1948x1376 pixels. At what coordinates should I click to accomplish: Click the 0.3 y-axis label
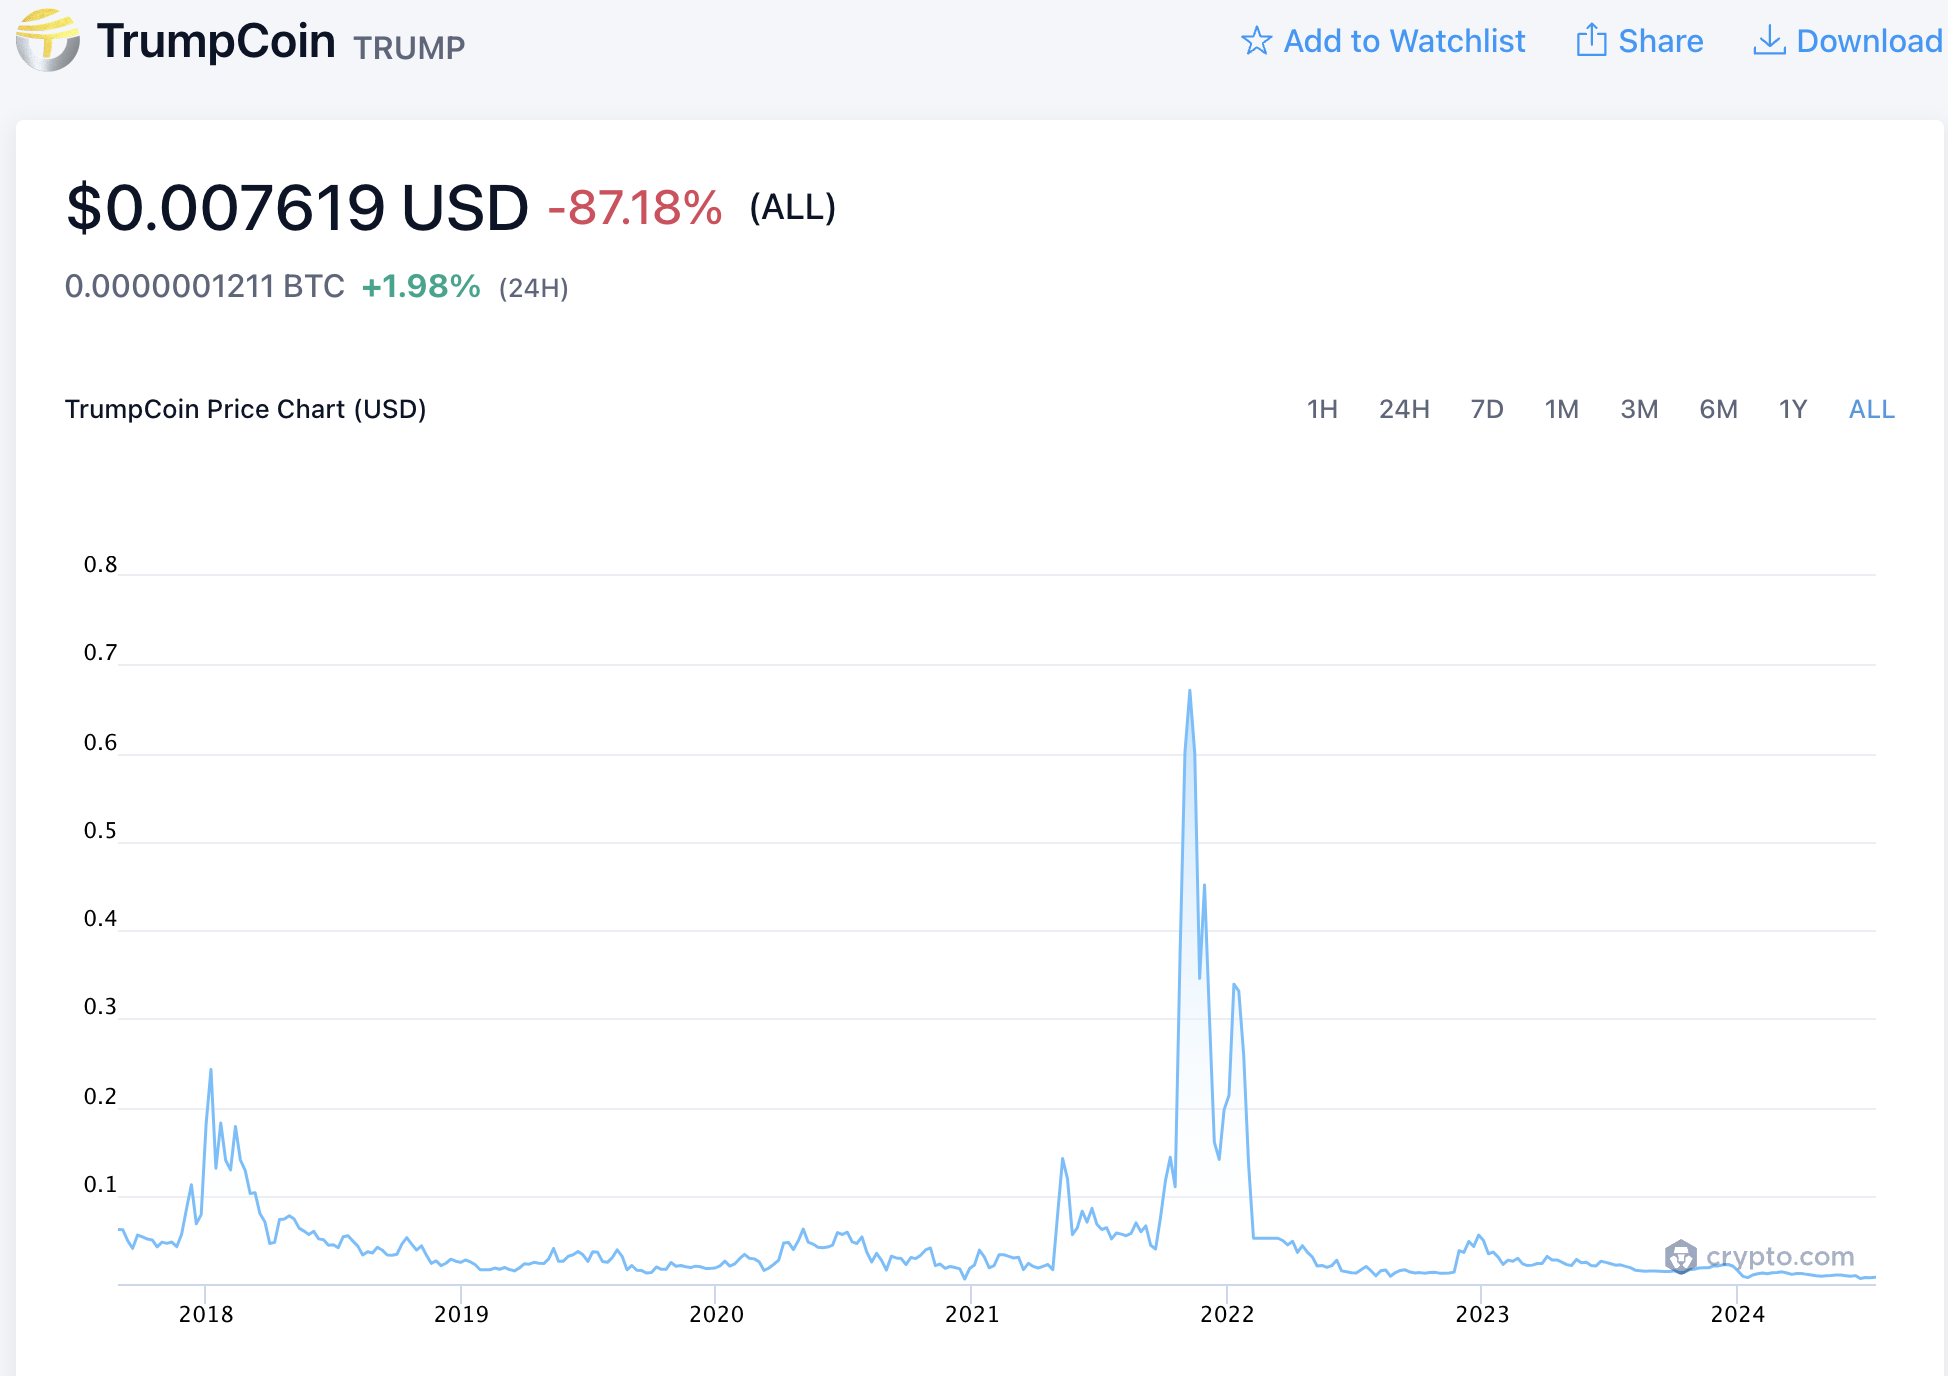coord(100,1007)
